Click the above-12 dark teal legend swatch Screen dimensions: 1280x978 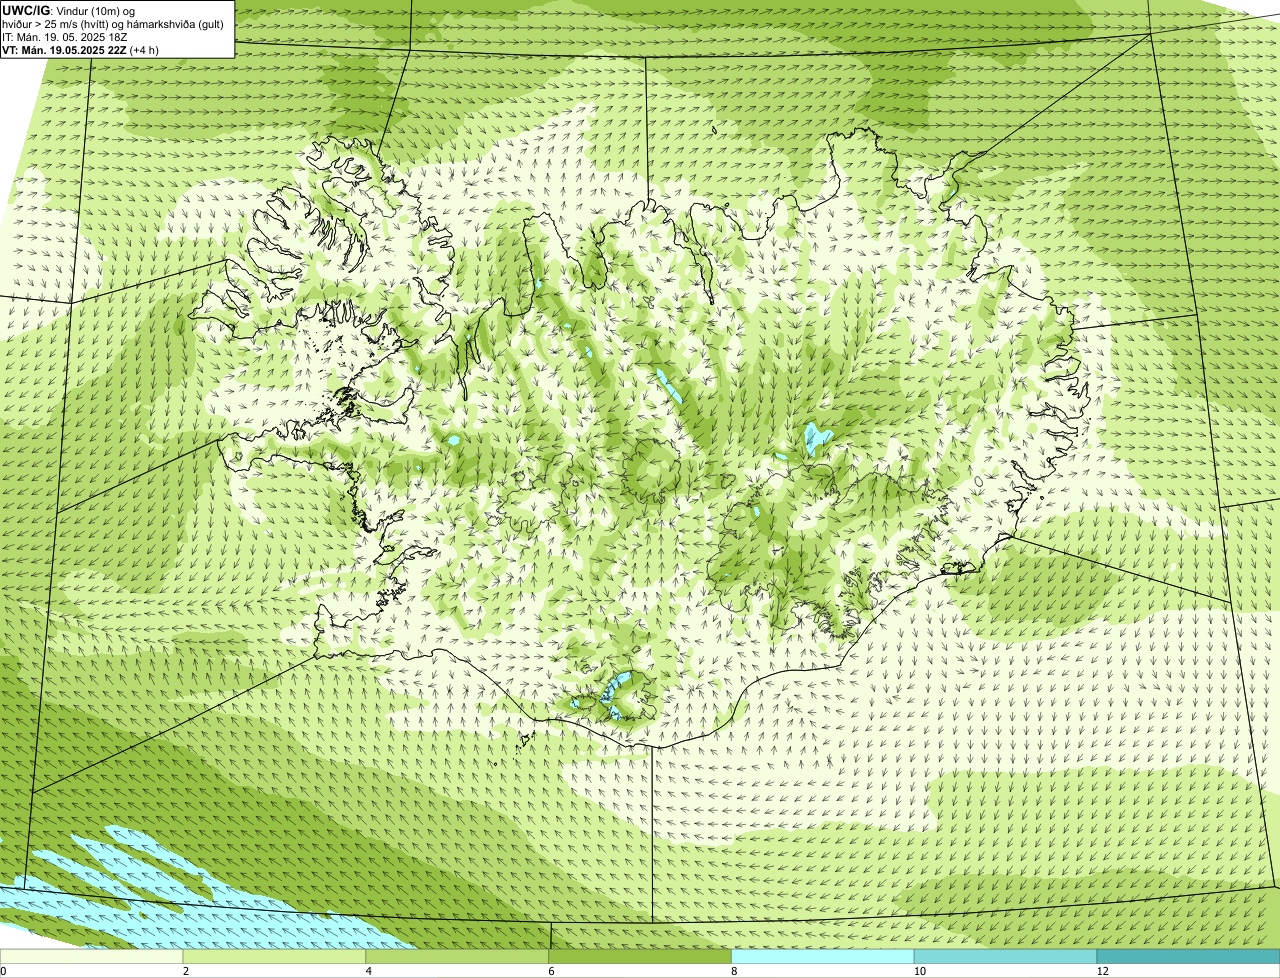(x=1189, y=956)
